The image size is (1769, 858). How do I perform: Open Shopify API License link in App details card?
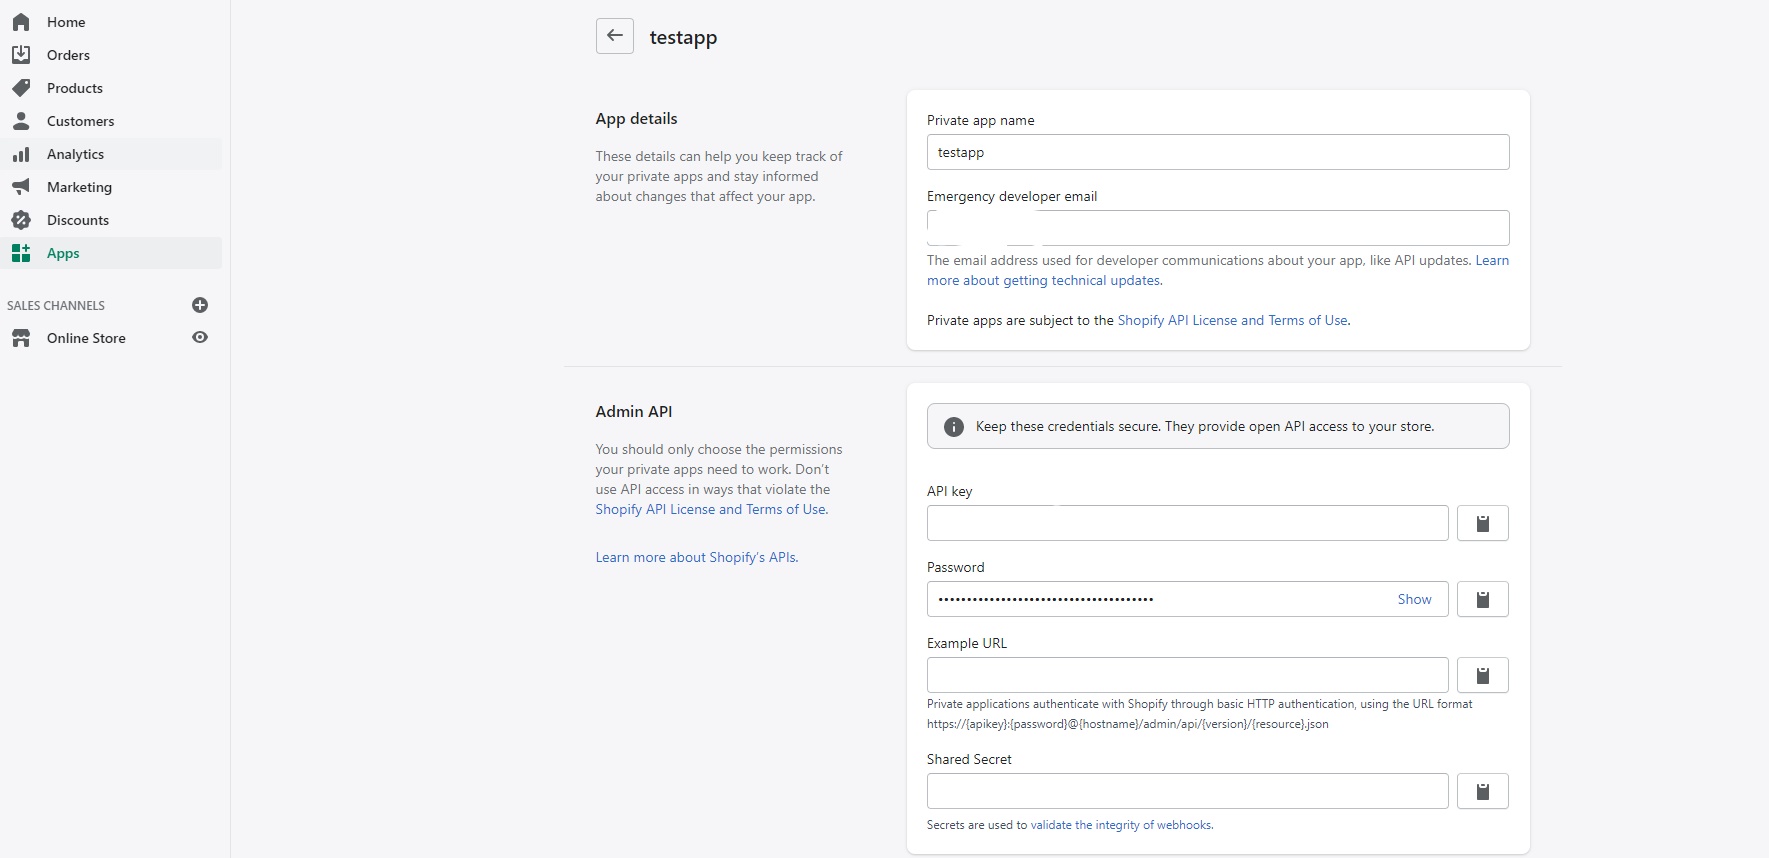coord(1232,320)
